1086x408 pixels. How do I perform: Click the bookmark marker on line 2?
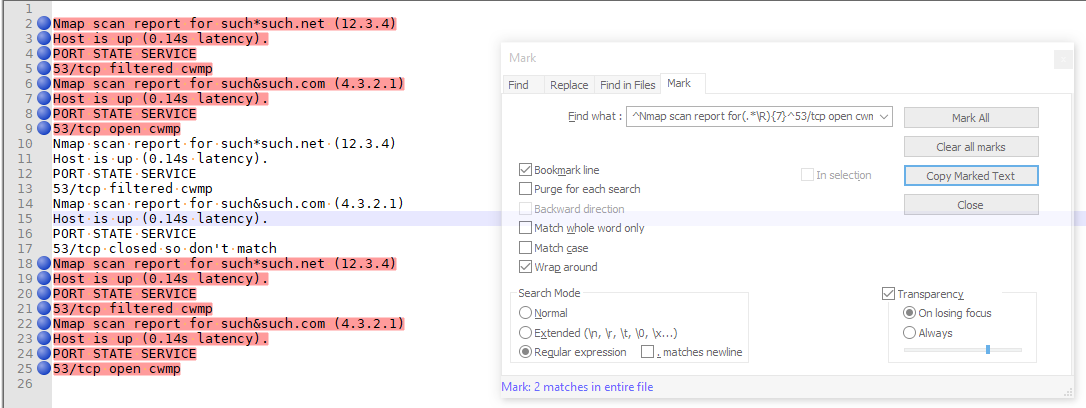(44, 24)
